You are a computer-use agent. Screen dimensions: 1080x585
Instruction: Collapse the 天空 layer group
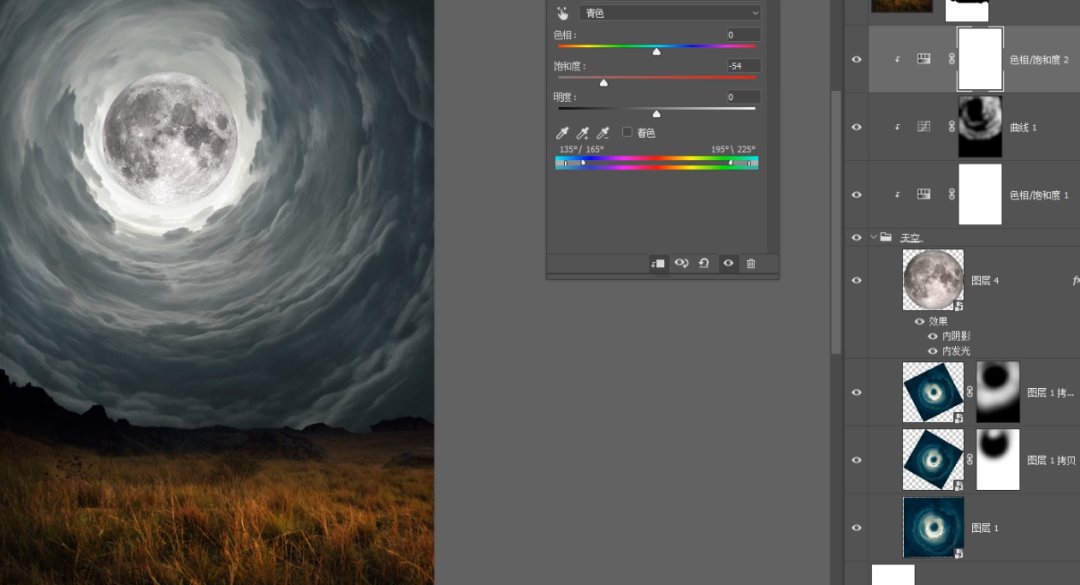[x=873, y=237]
